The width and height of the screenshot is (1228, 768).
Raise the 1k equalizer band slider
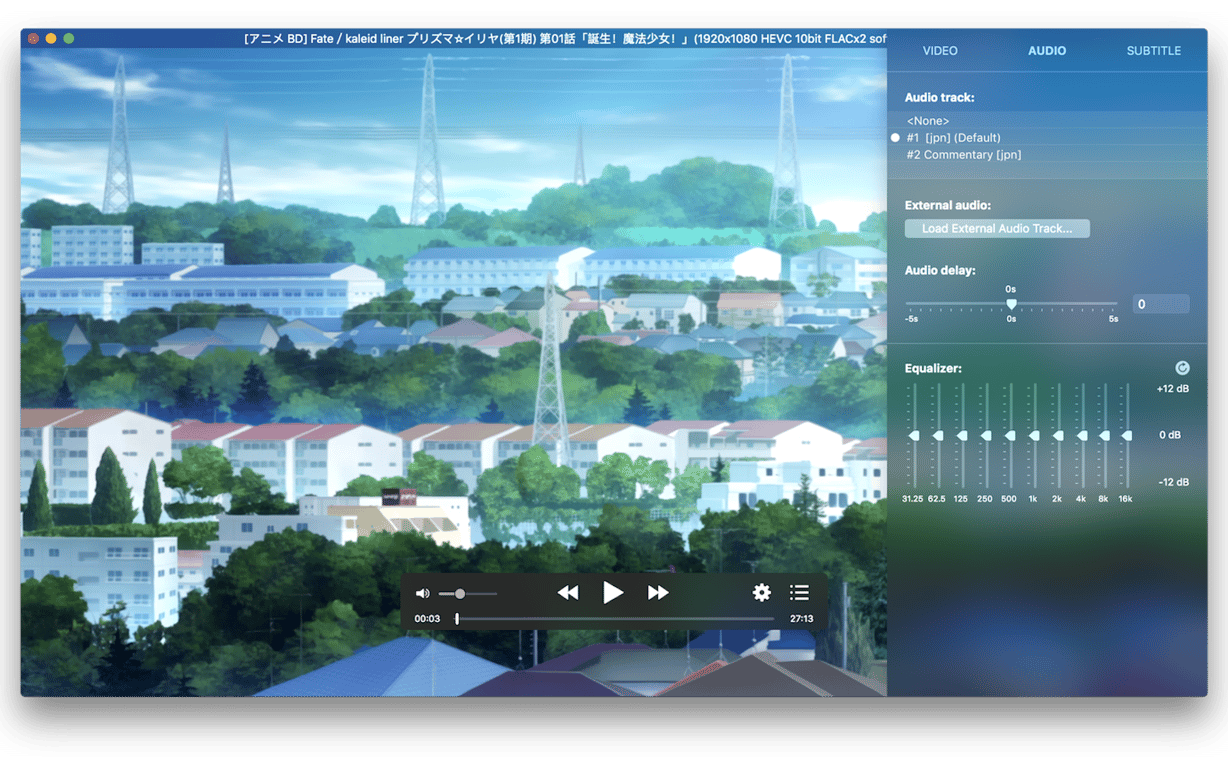click(1033, 435)
